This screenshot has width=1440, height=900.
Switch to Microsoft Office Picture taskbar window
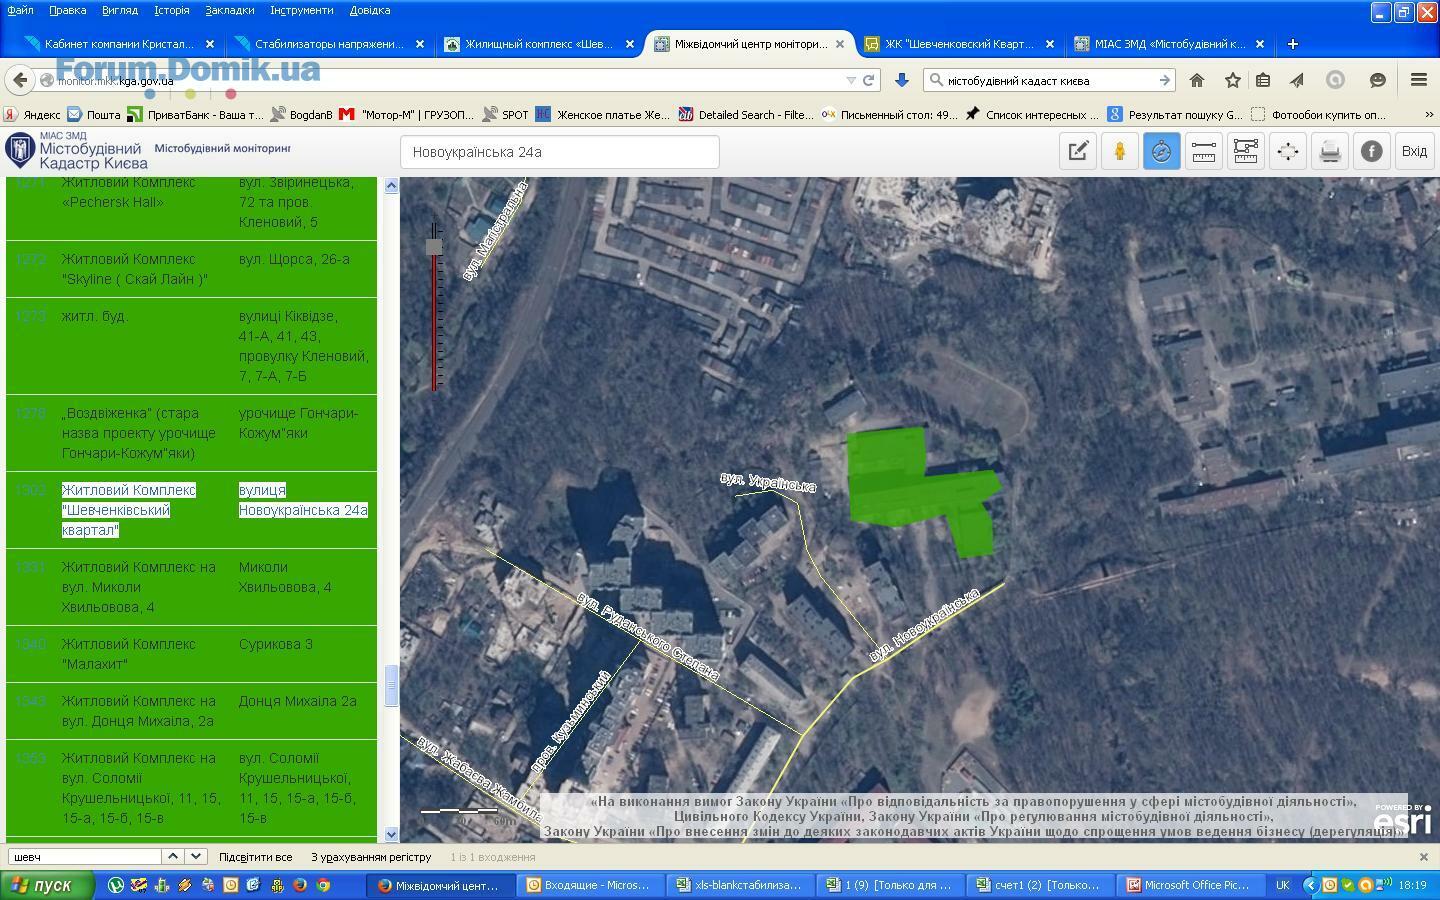(1192, 885)
